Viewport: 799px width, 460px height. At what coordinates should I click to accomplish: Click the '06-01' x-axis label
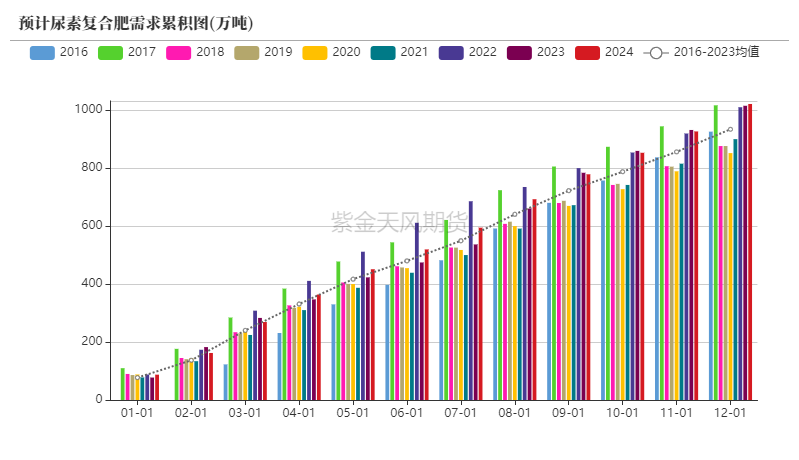click(407, 413)
